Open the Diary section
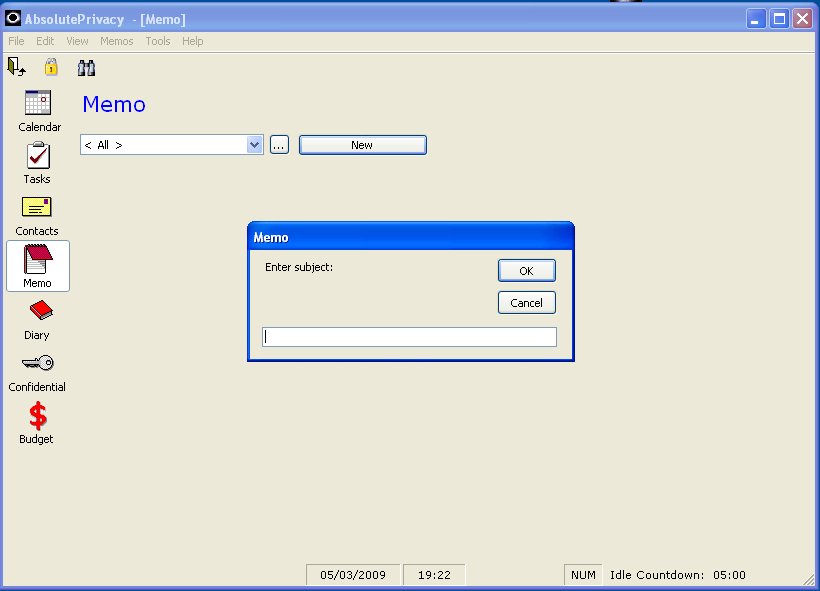Image resolution: width=820 pixels, height=591 pixels. [x=38, y=320]
